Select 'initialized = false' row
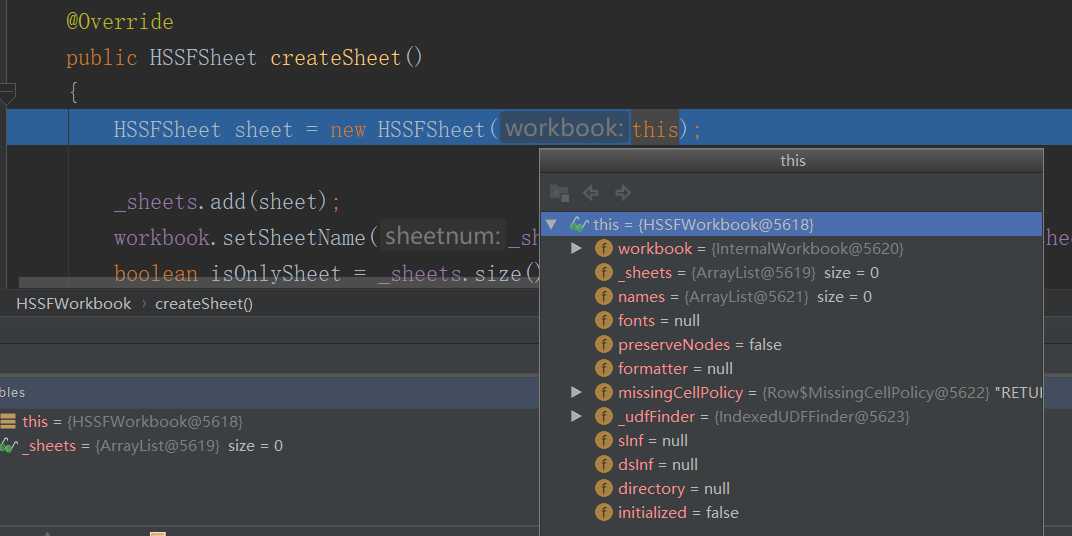The width and height of the screenshot is (1072, 536). pyautogui.click(x=792, y=513)
